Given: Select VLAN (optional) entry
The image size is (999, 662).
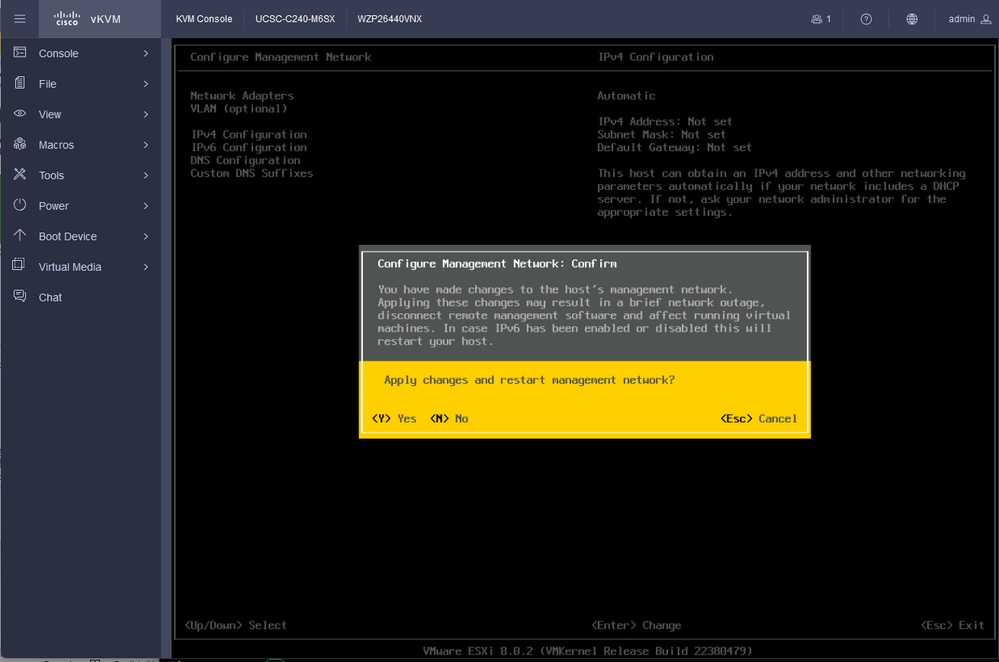Looking at the screenshot, I should click(239, 109).
